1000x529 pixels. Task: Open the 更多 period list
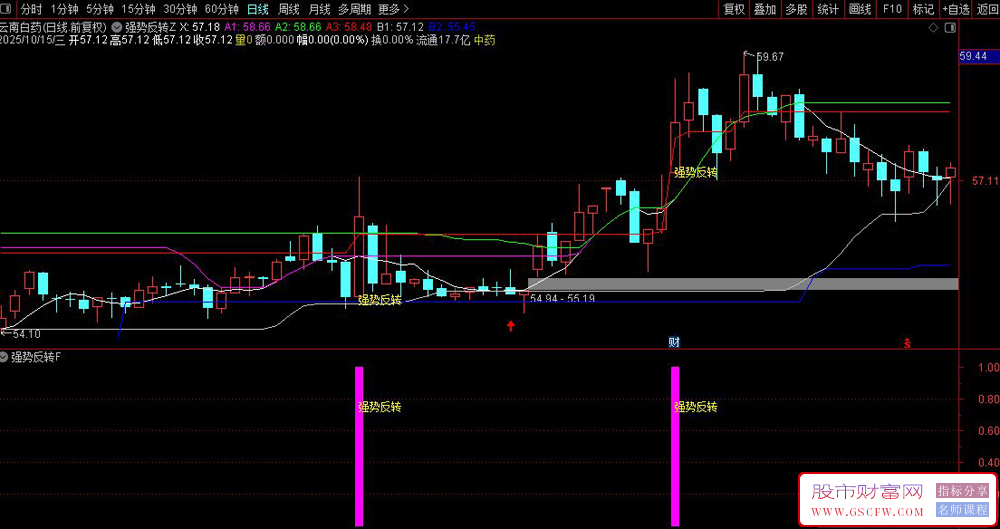(393, 9)
